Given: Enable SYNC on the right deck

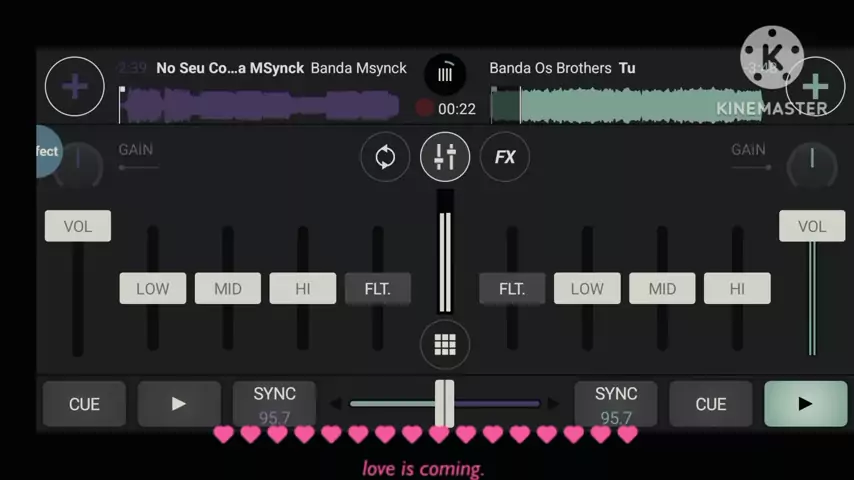Looking at the screenshot, I should pos(616,403).
